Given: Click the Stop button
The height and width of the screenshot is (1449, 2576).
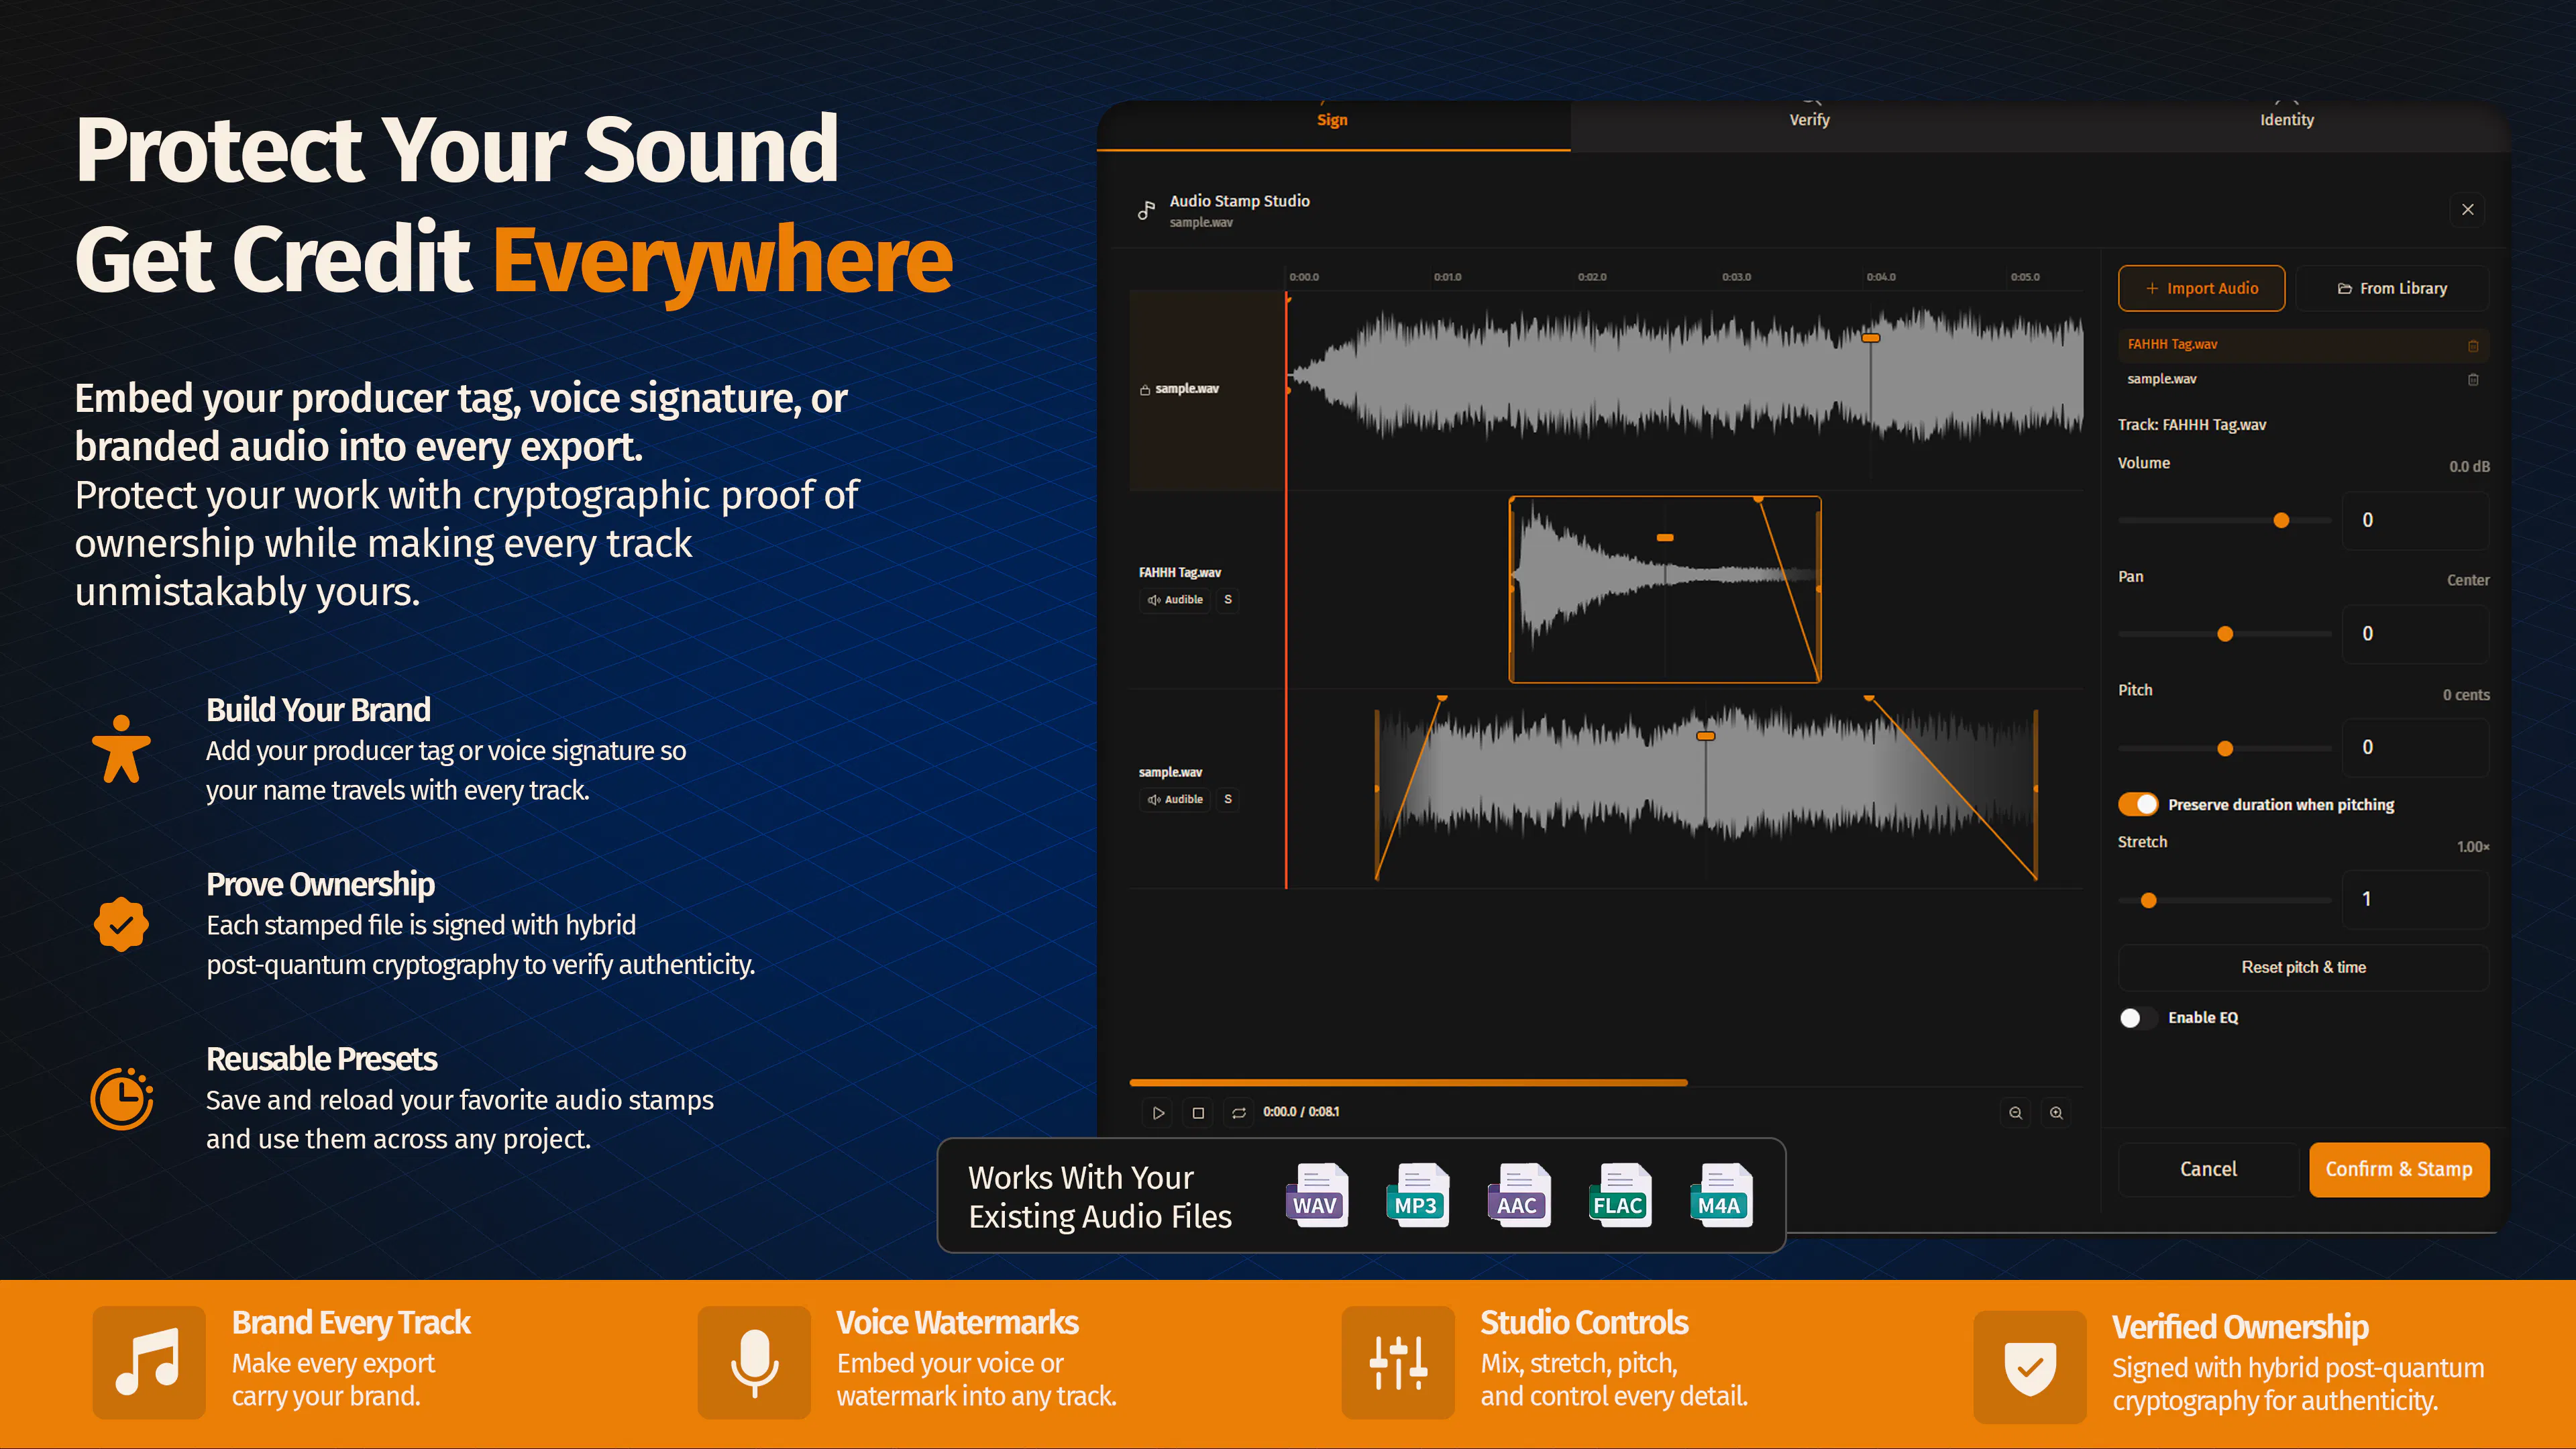Looking at the screenshot, I should pyautogui.click(x=1198, y=1112).
